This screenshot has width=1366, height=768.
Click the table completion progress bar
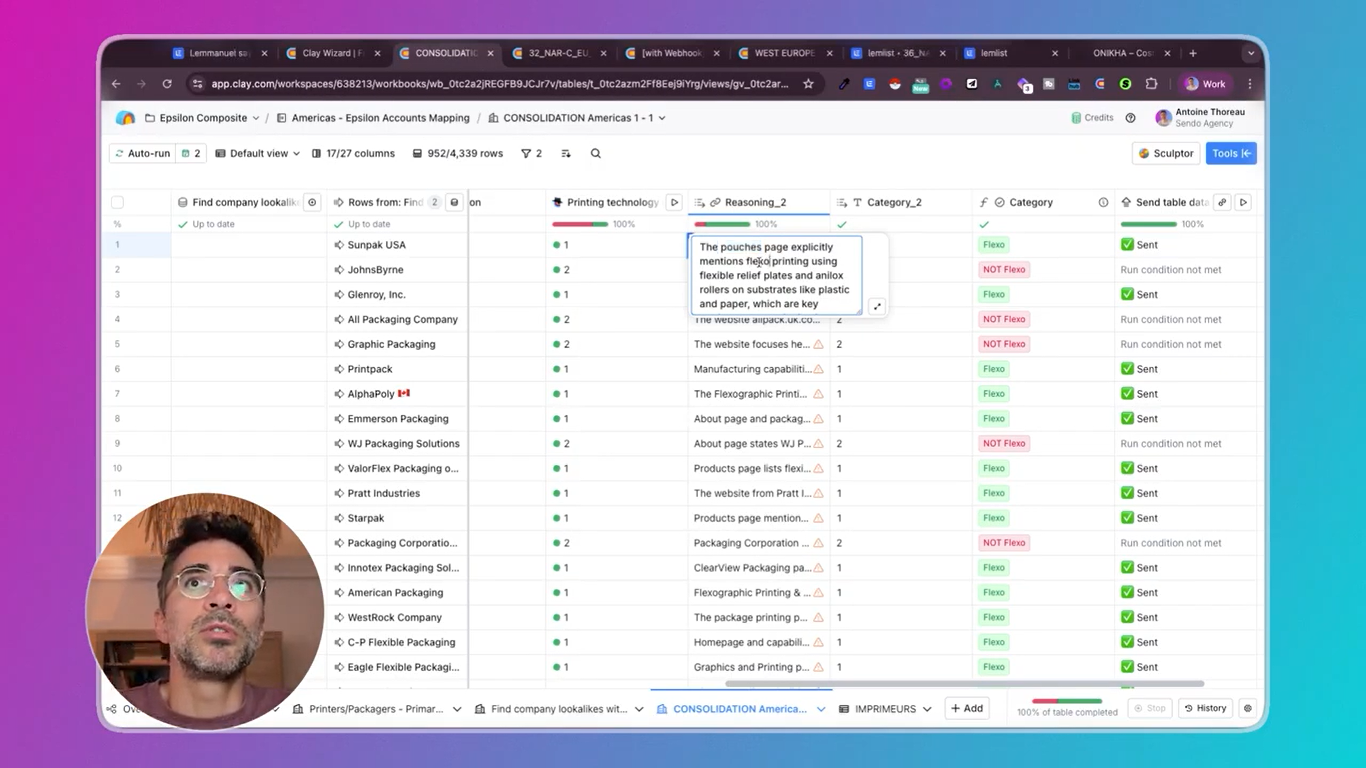[x=1066, y=701]
